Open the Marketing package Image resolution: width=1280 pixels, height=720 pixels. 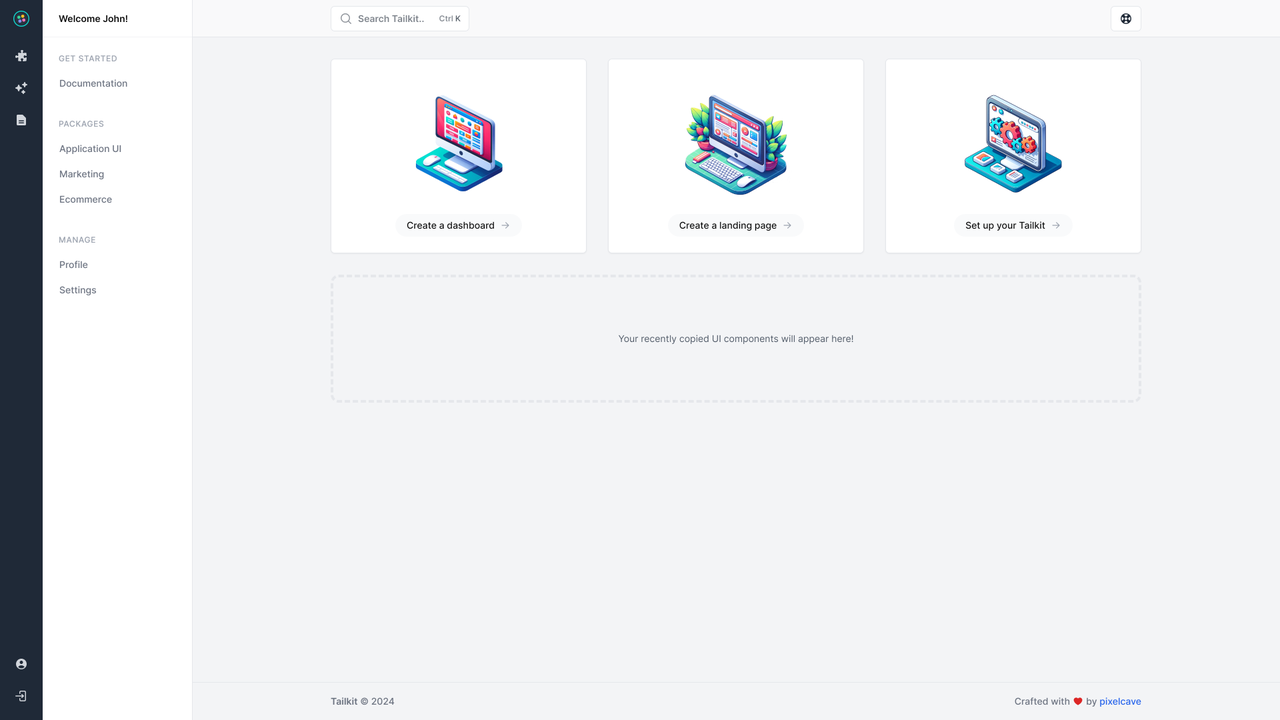[x=81, y=174]
